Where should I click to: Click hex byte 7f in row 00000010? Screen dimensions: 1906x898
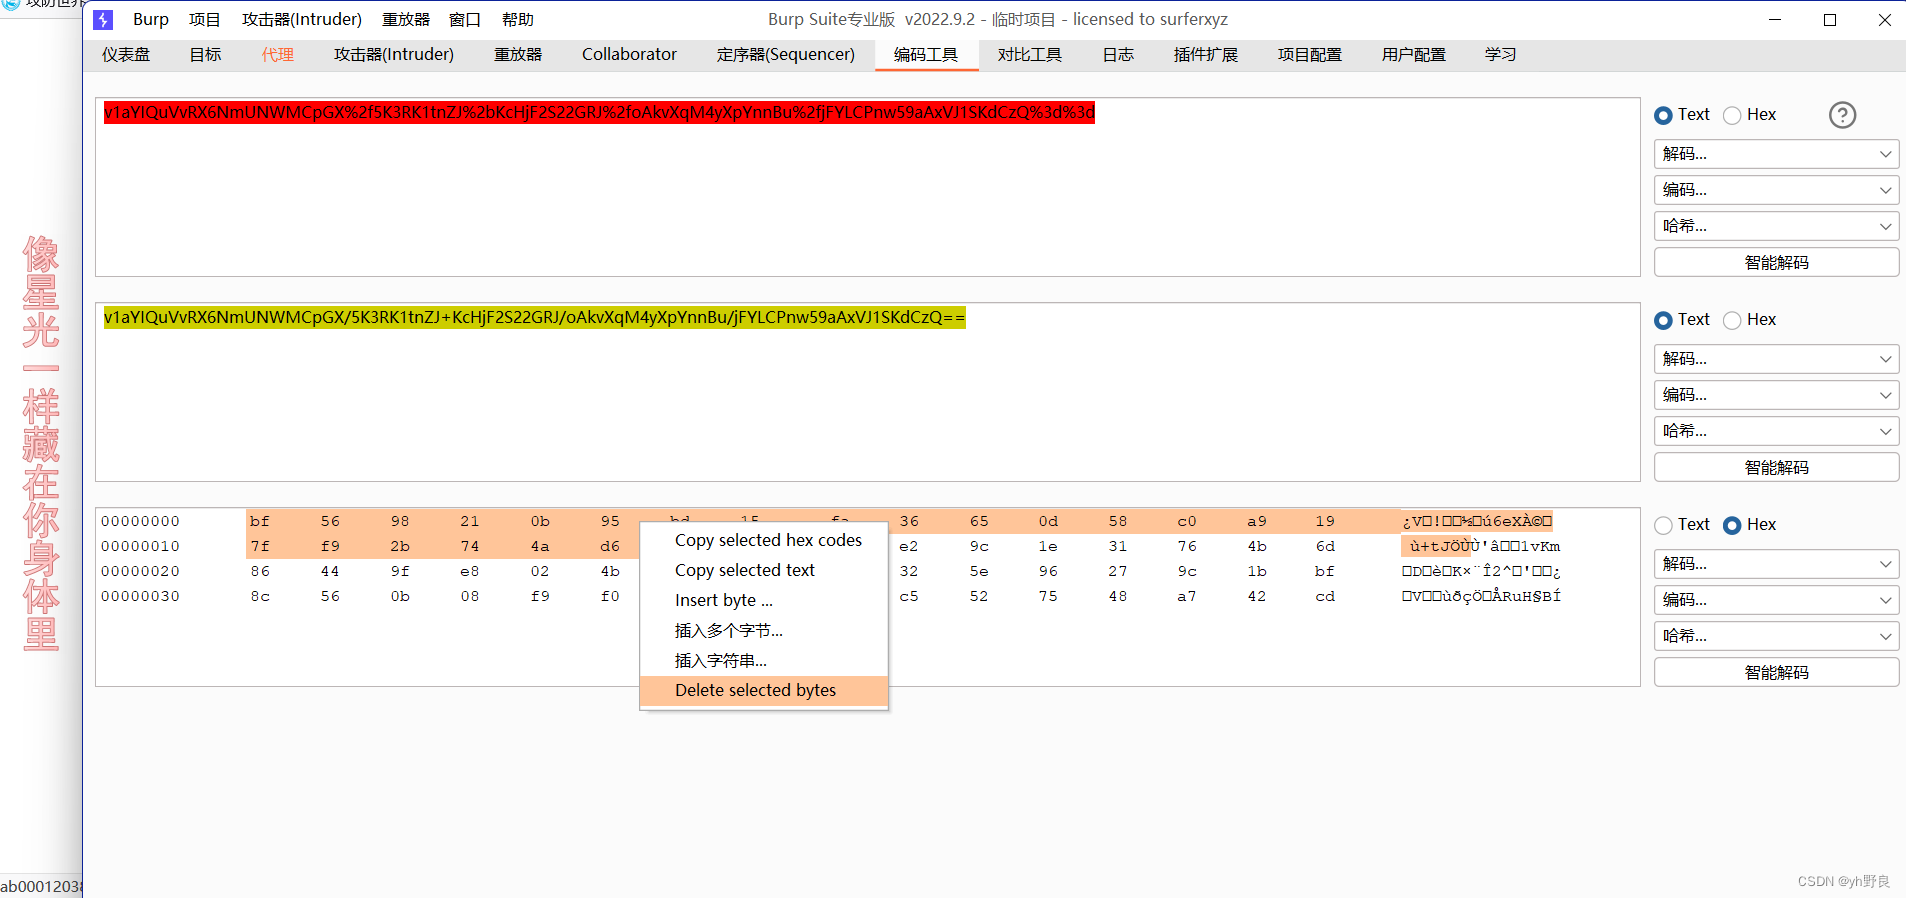(x=260, y=546)
